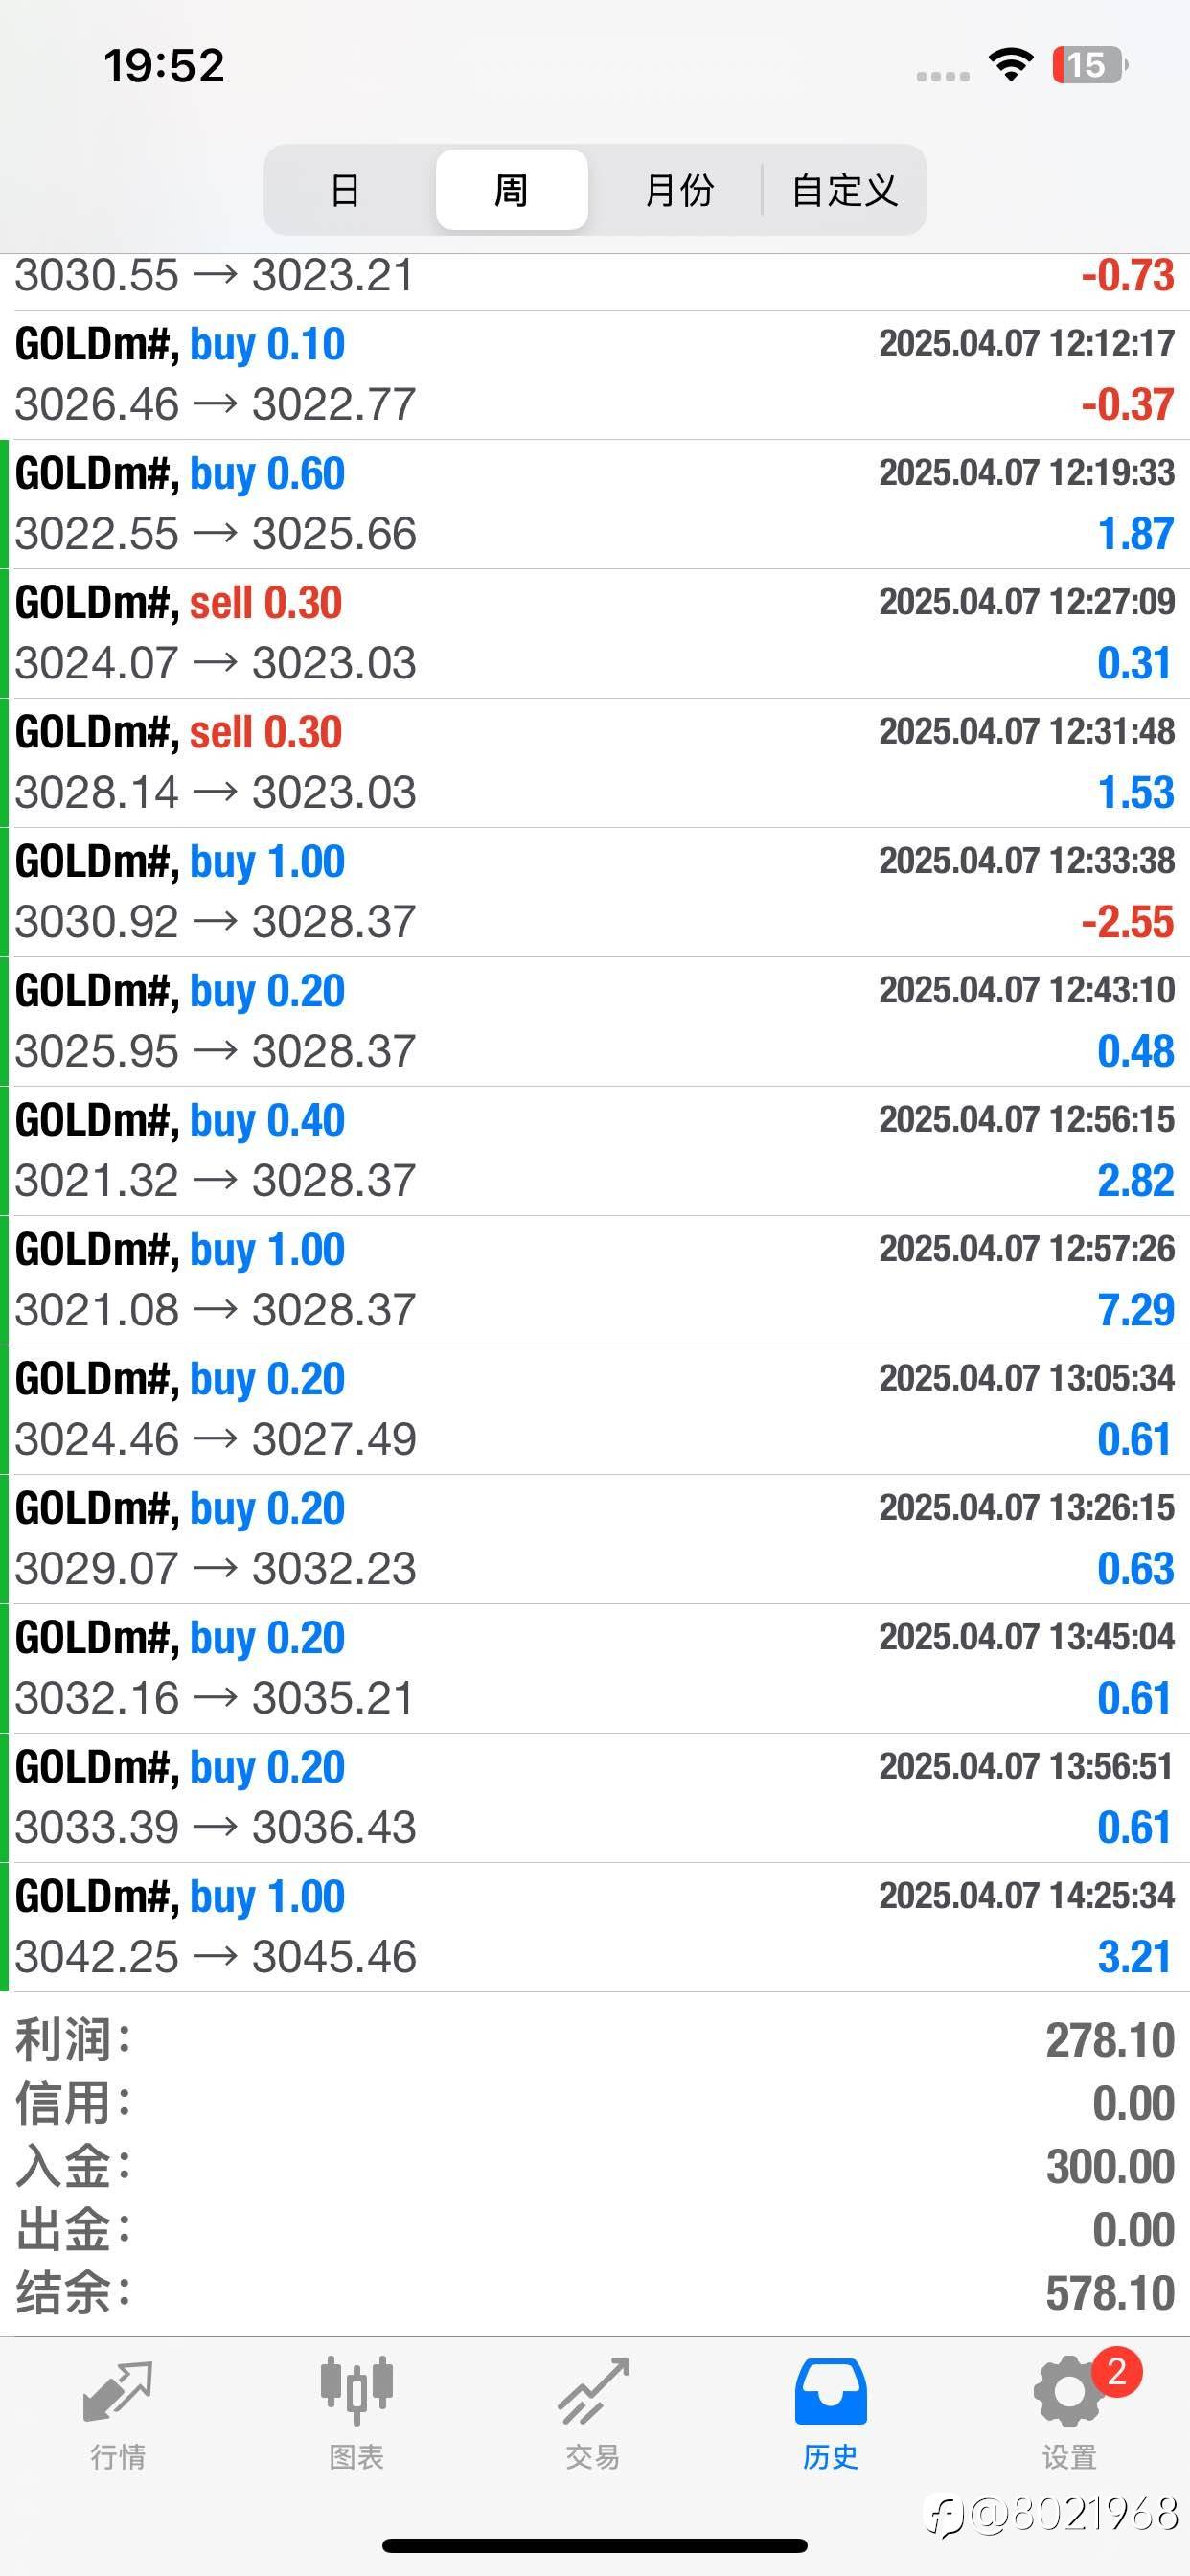The height and width of the screenshot is (2576, 1190).
Task: Open the 图表 chart icon
Action: click(356, 2392)
